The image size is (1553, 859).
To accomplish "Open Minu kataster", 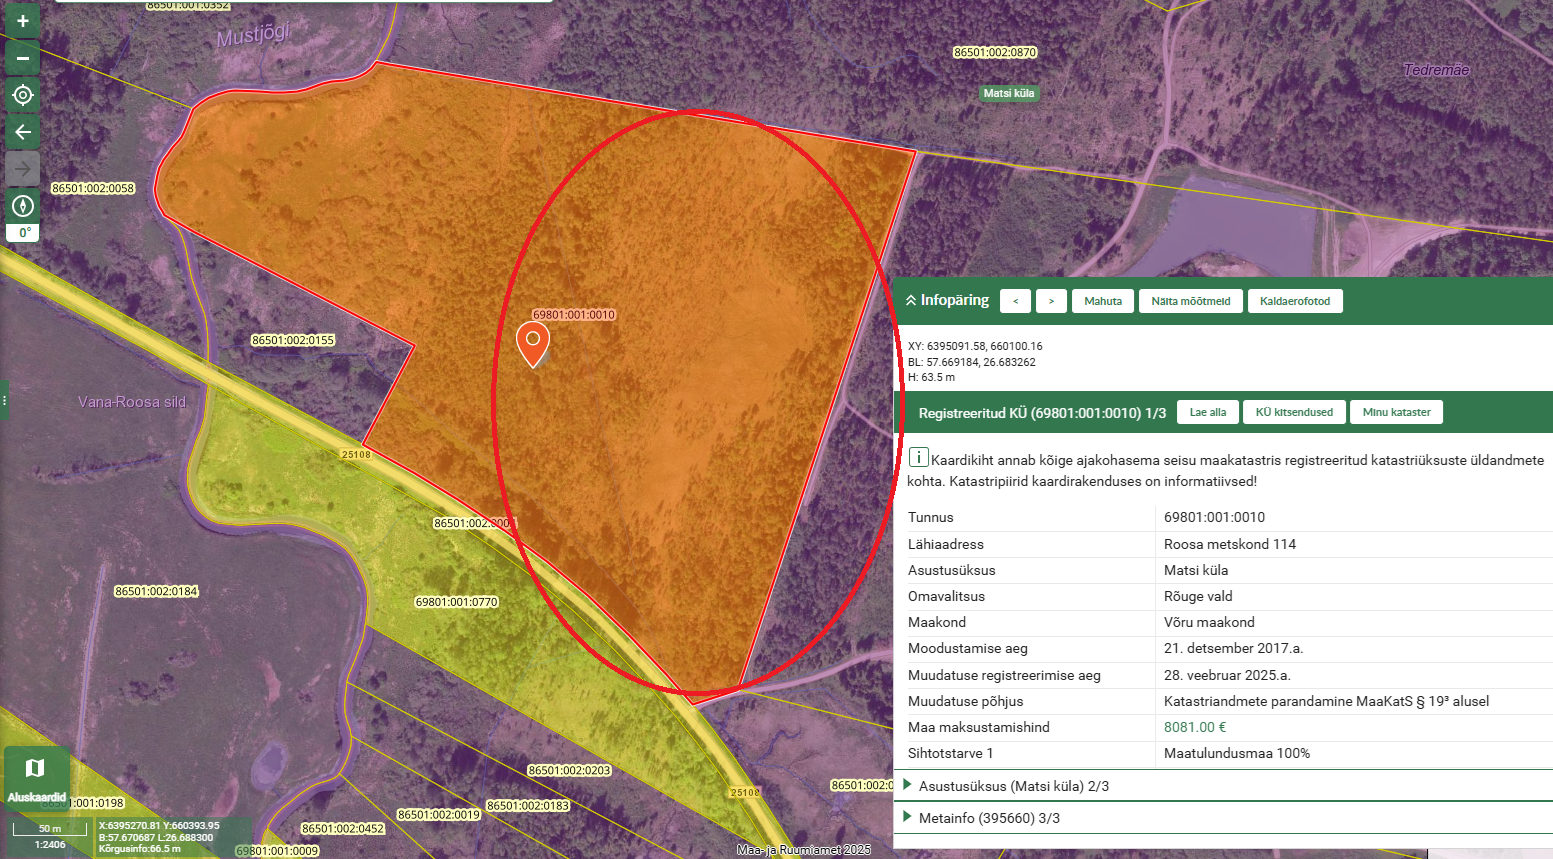I will [1396, 412].
